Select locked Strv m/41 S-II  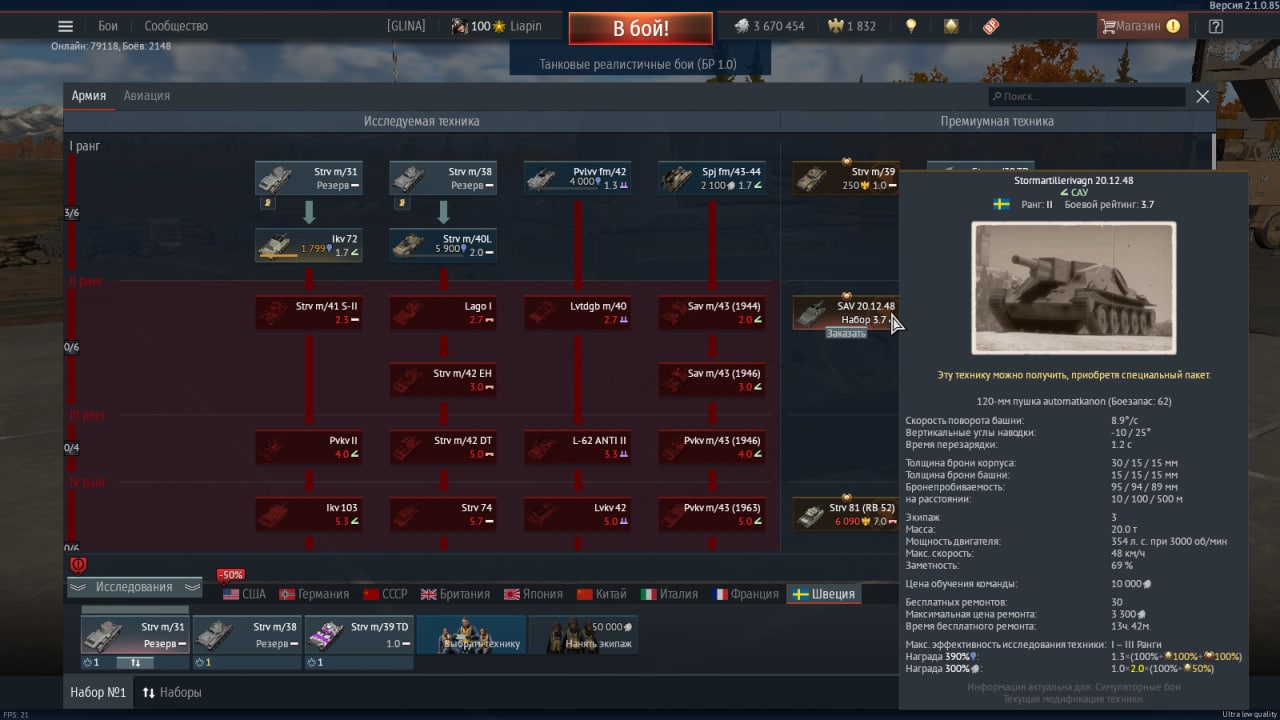coord(309,313)
